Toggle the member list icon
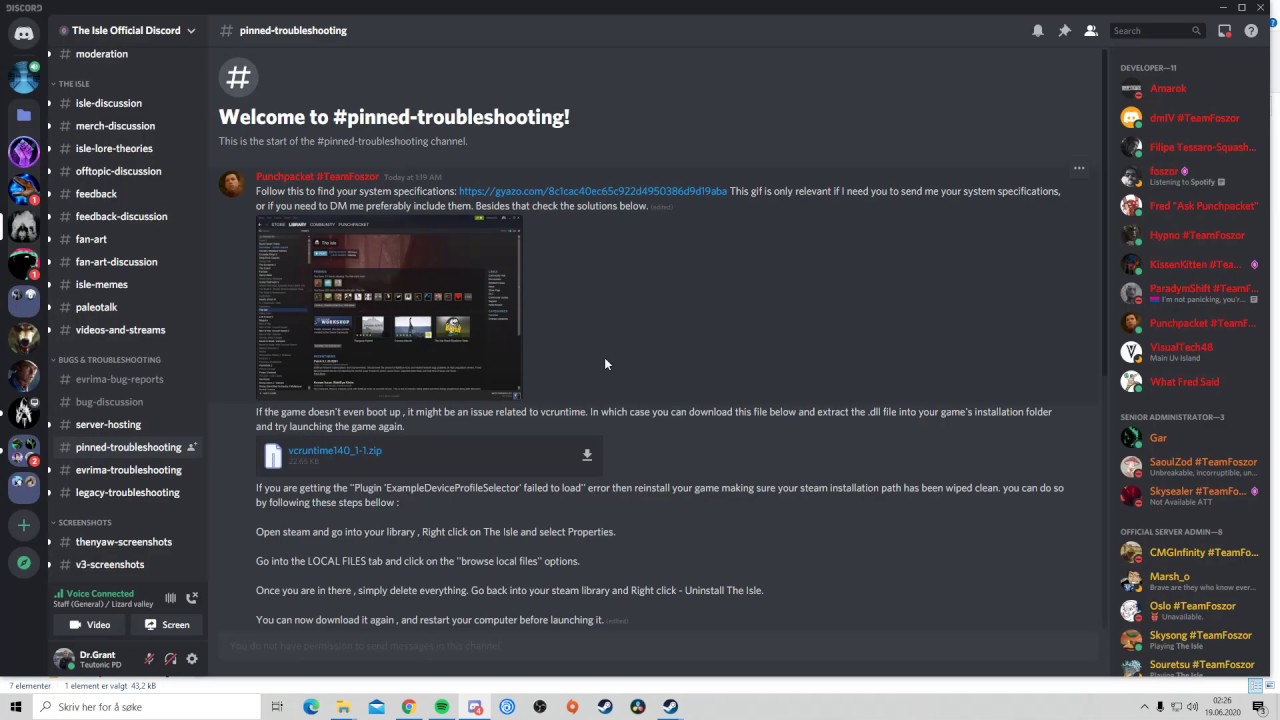1280x720 pixels. (x=1091, y=31)
